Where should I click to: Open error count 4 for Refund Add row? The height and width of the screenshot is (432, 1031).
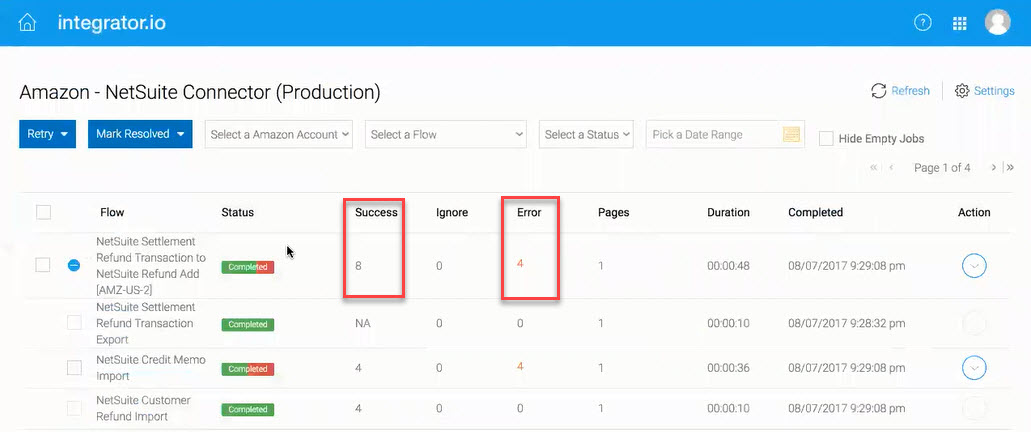519,264
